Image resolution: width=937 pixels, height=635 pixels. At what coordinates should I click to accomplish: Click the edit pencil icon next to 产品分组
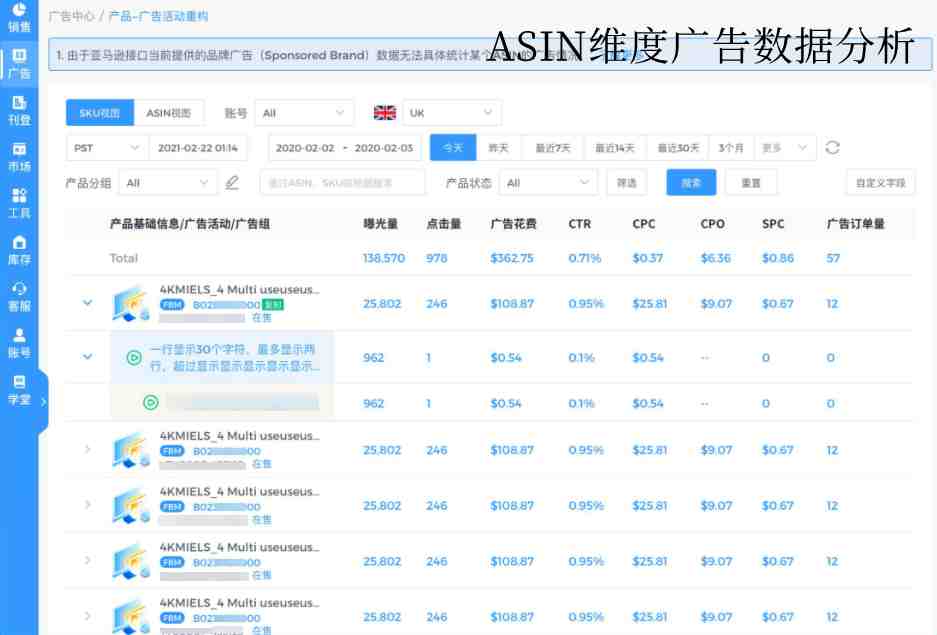232,183
